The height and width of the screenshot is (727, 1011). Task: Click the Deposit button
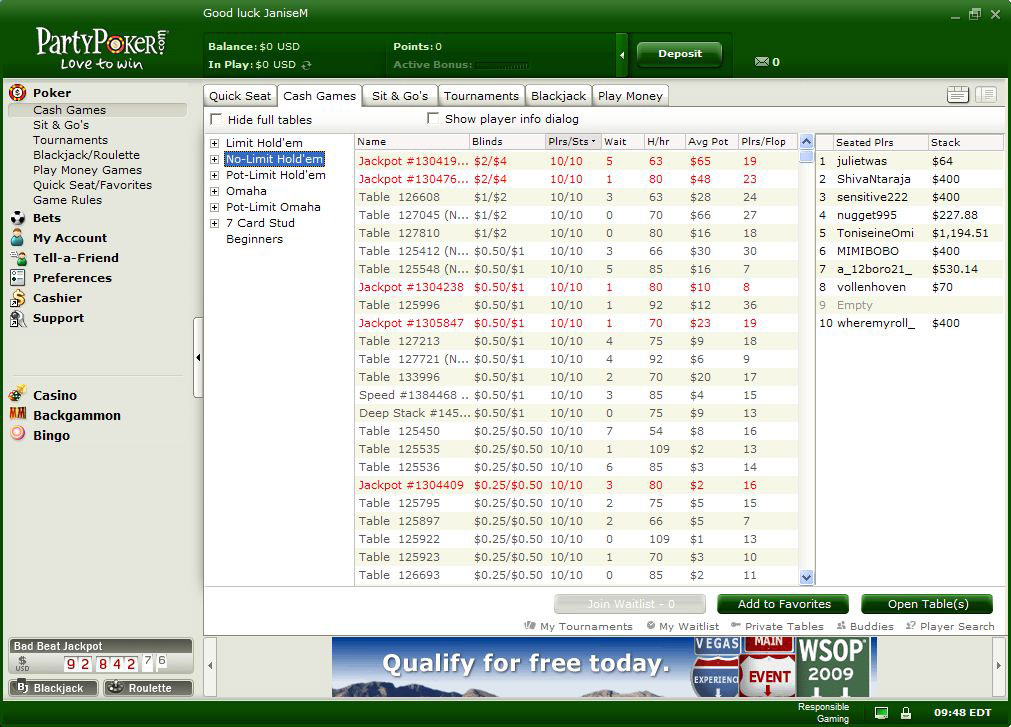pos(680,54)
